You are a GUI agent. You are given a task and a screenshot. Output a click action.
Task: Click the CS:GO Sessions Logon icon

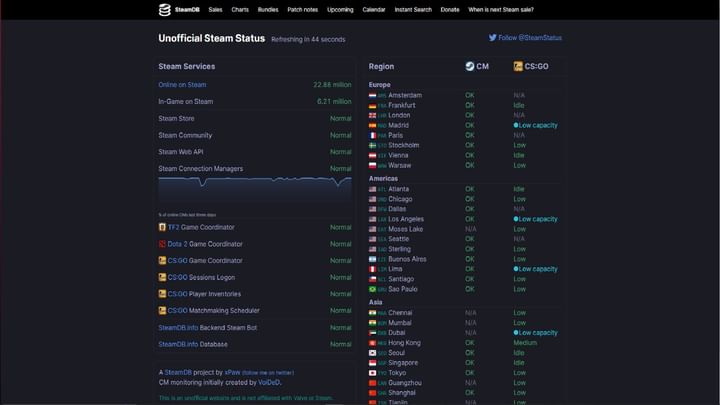161,277
